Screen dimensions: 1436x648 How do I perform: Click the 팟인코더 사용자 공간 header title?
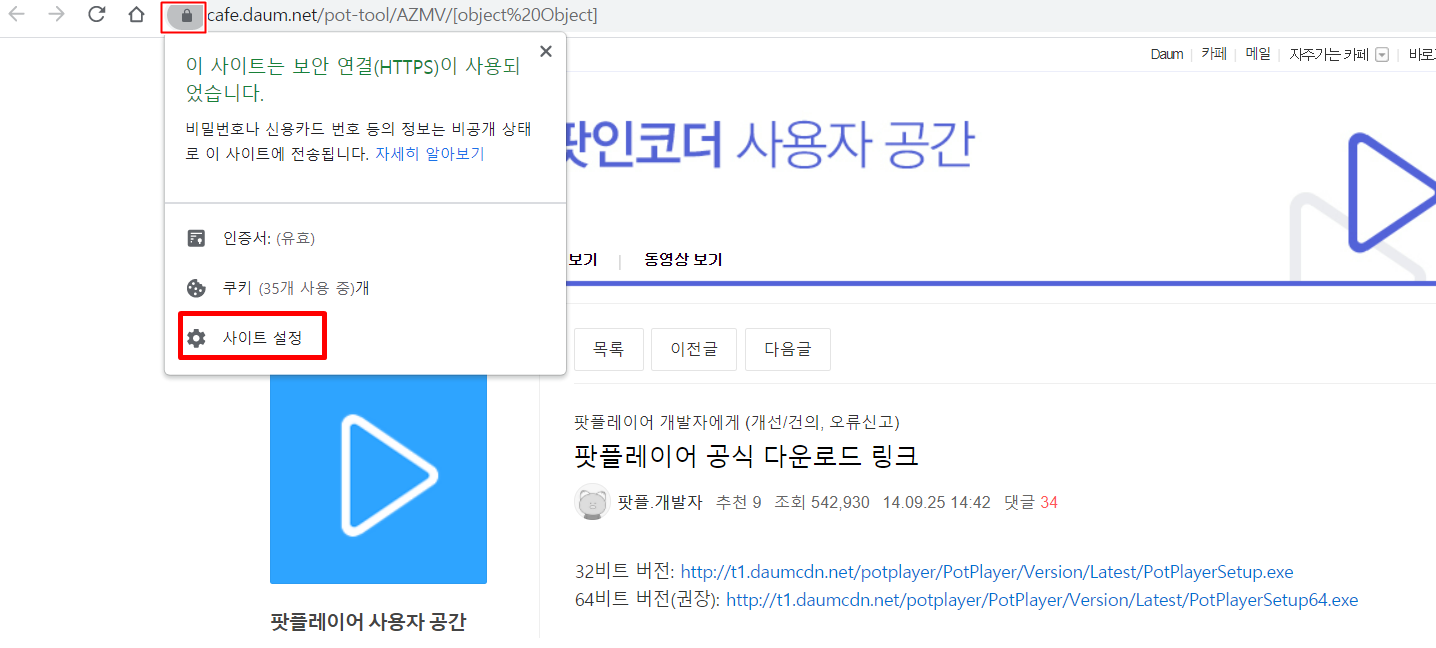pos(769,145)
